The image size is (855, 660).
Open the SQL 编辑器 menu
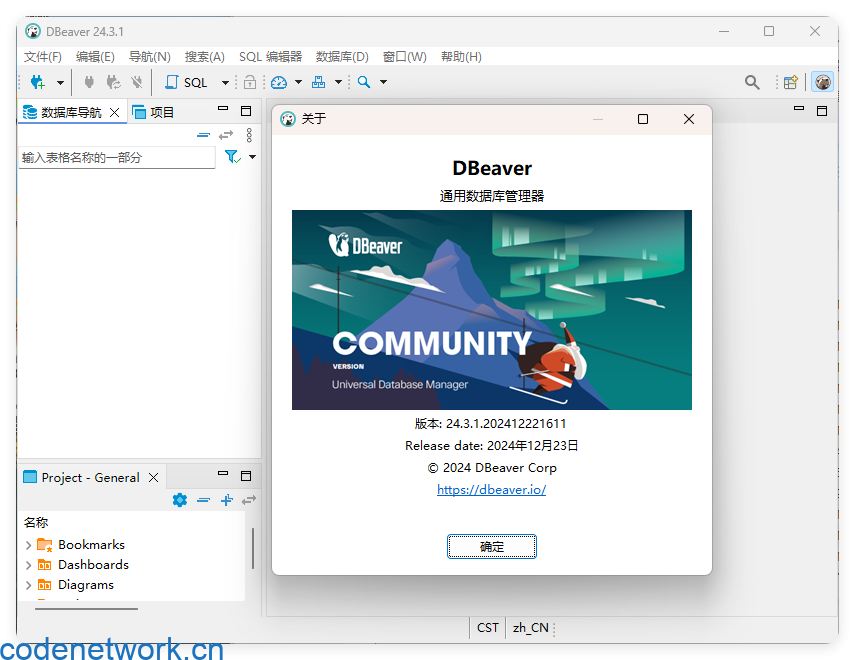pyautogui.click(x=270, y=57)
